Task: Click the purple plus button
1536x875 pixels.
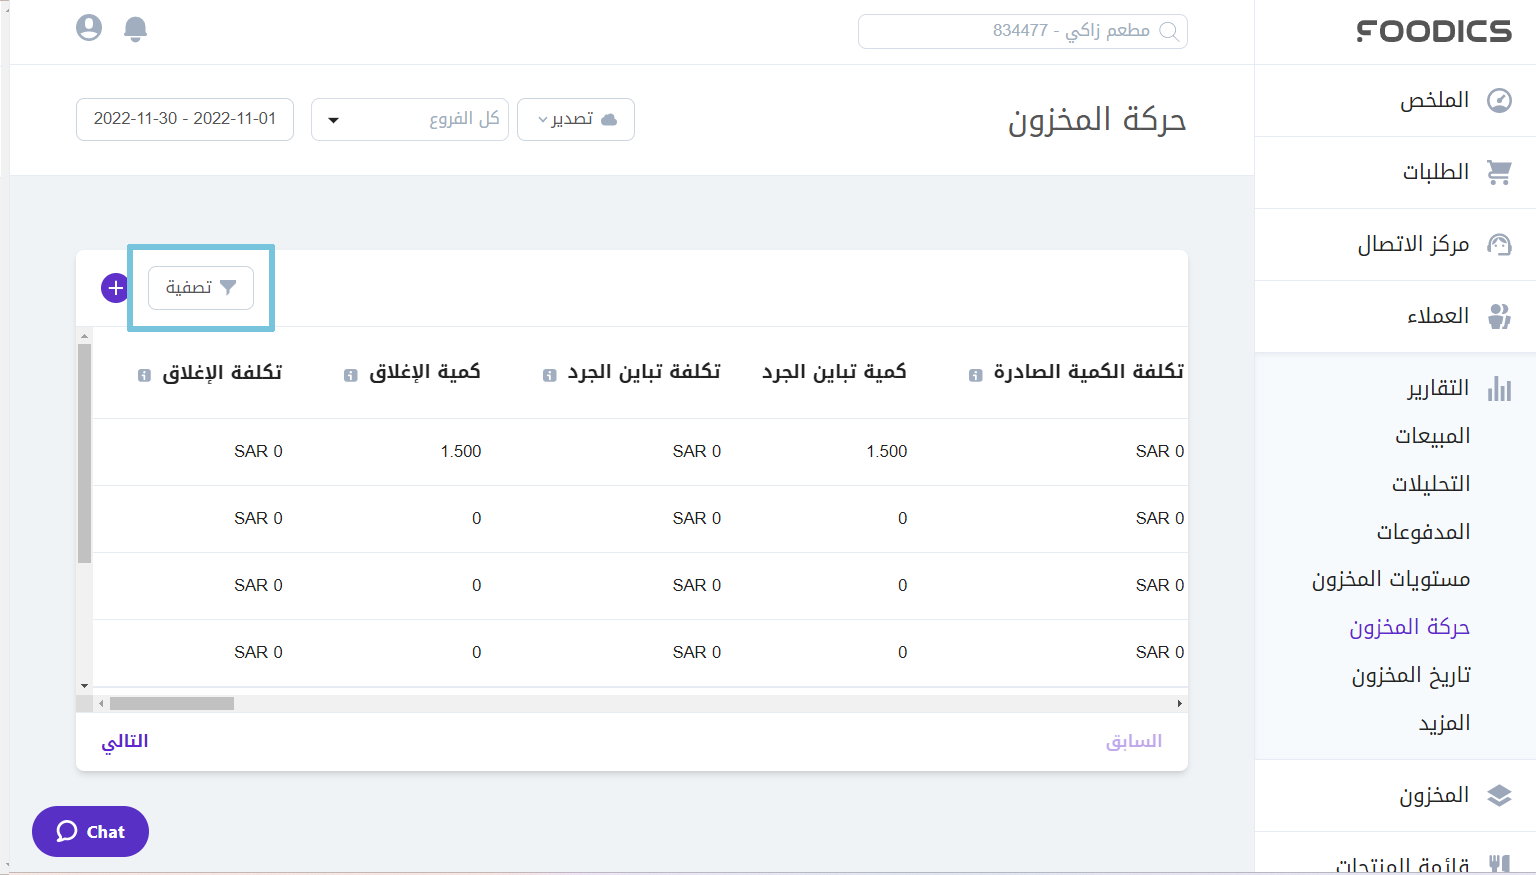Action: (115, 287)
